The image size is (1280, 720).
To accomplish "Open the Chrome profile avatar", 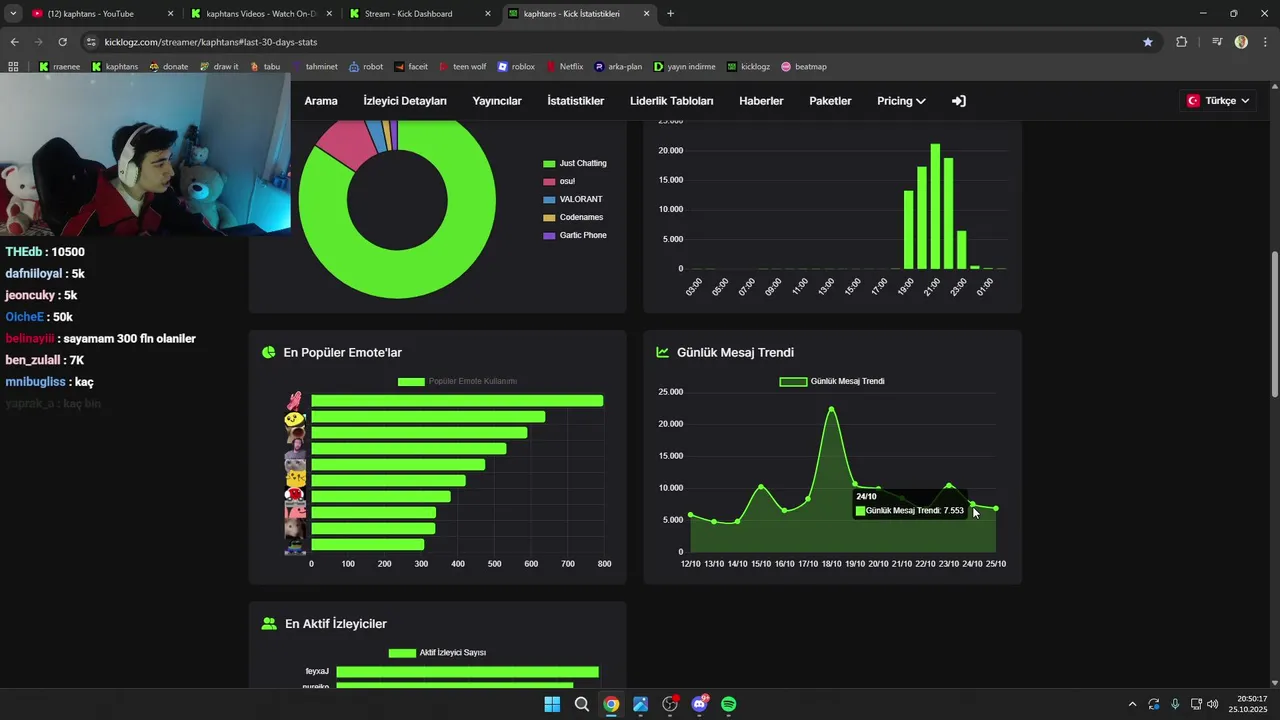I will point(1241,42).
